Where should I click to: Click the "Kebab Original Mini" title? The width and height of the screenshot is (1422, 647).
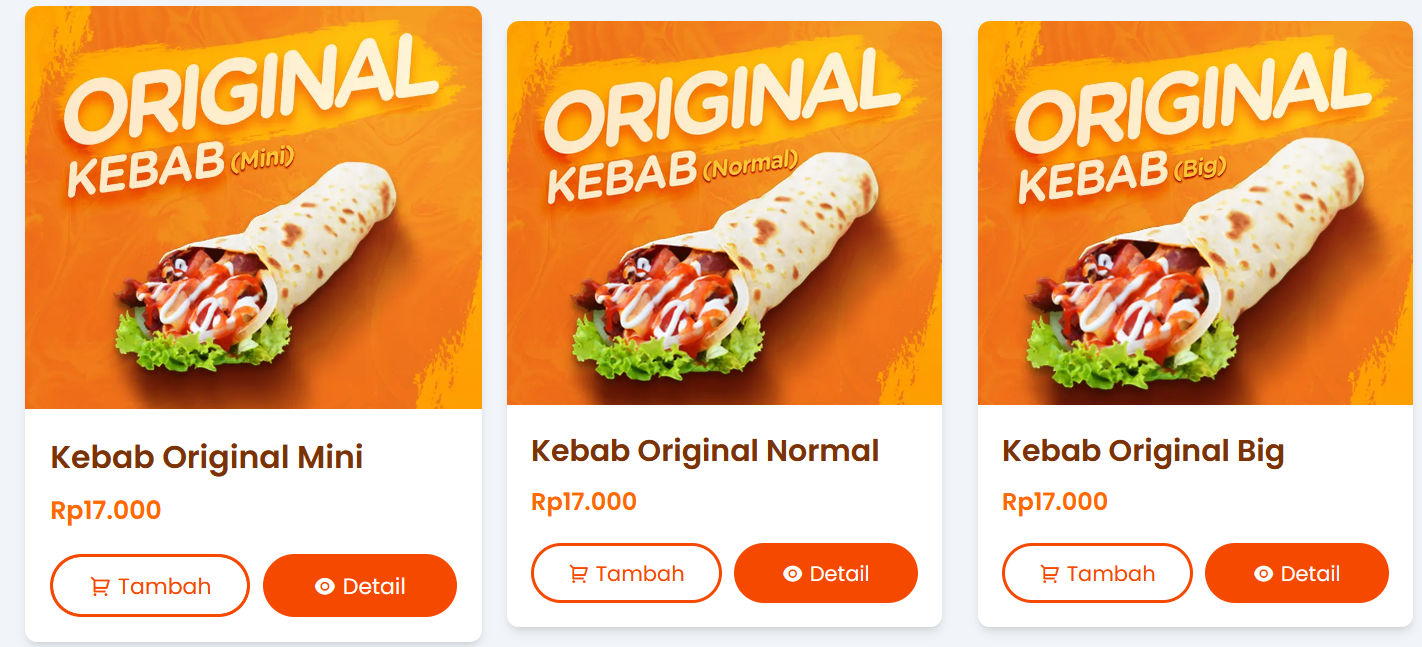[x=207, y=458]
